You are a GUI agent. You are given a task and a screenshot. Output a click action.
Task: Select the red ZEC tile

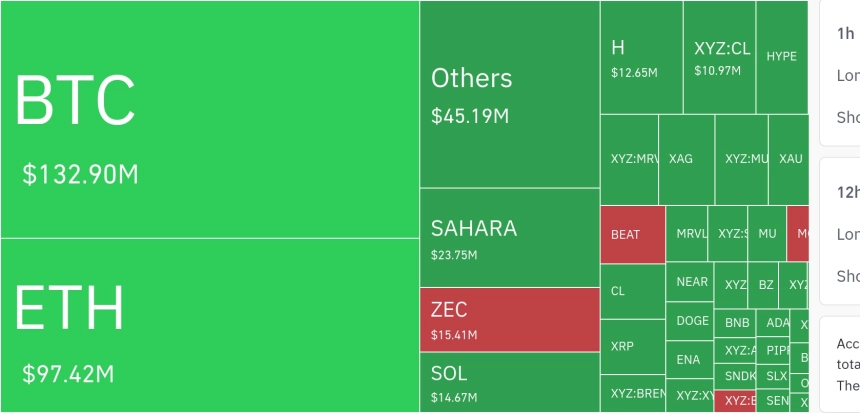click(x=510, y=320)
